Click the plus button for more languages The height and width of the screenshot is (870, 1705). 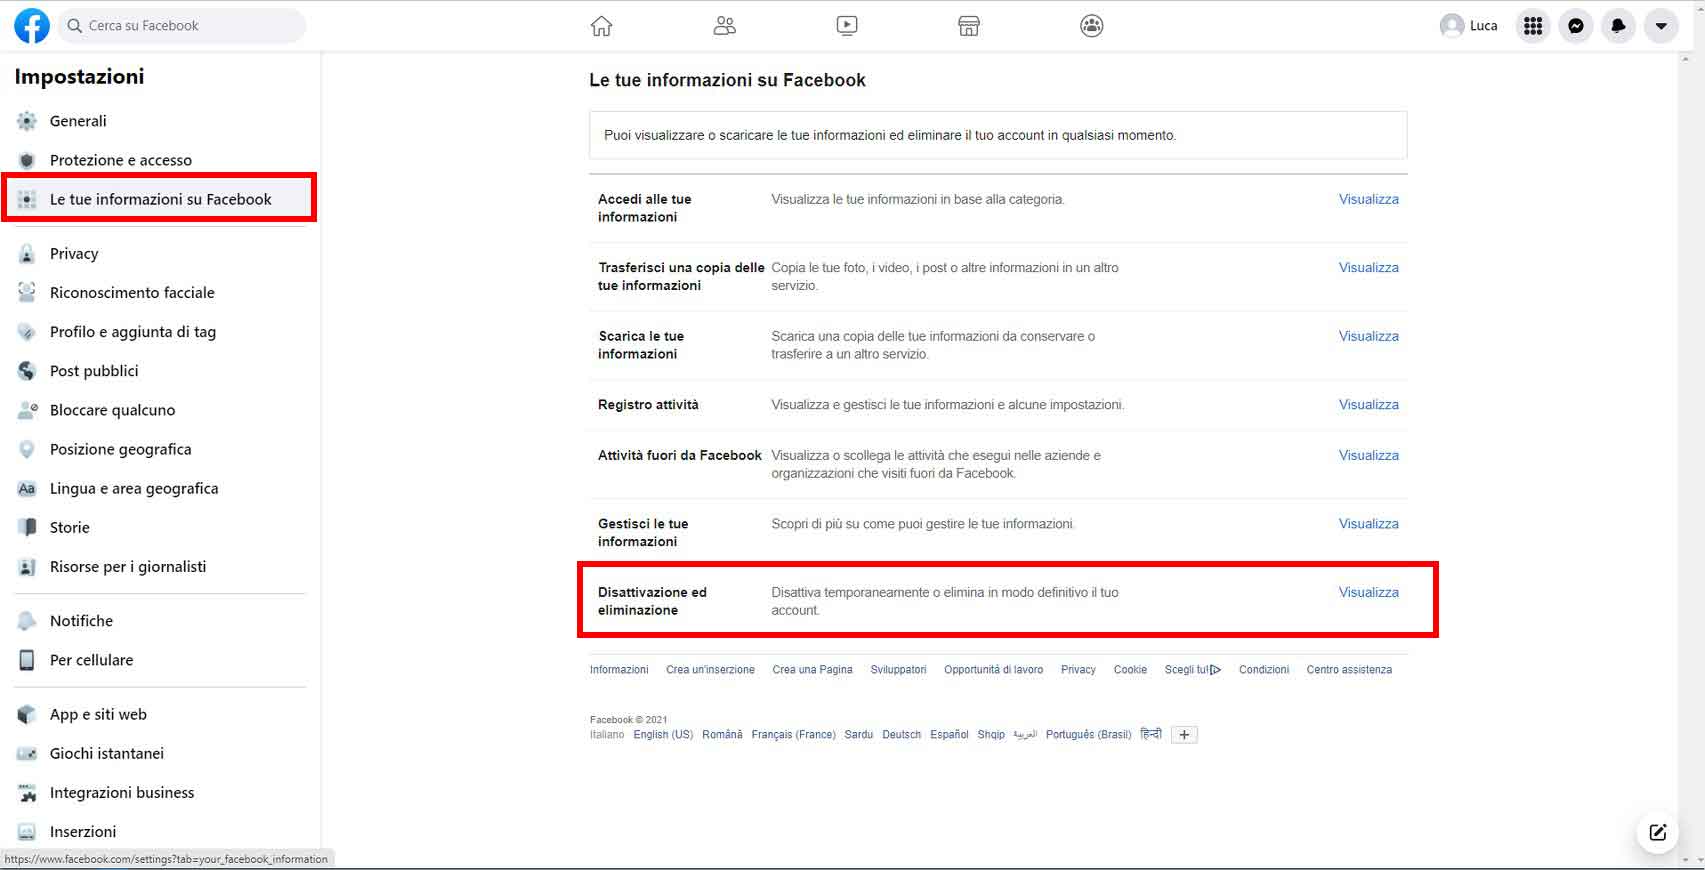tap(1184, 735)
